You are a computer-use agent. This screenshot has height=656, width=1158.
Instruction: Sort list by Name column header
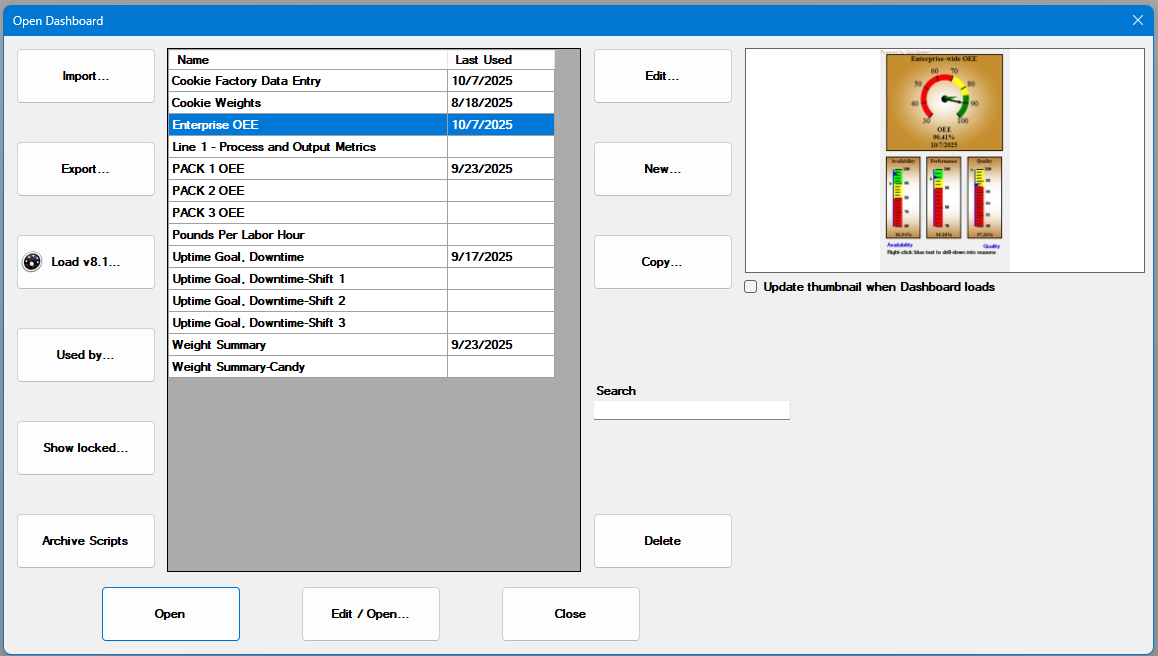point(307,60)
